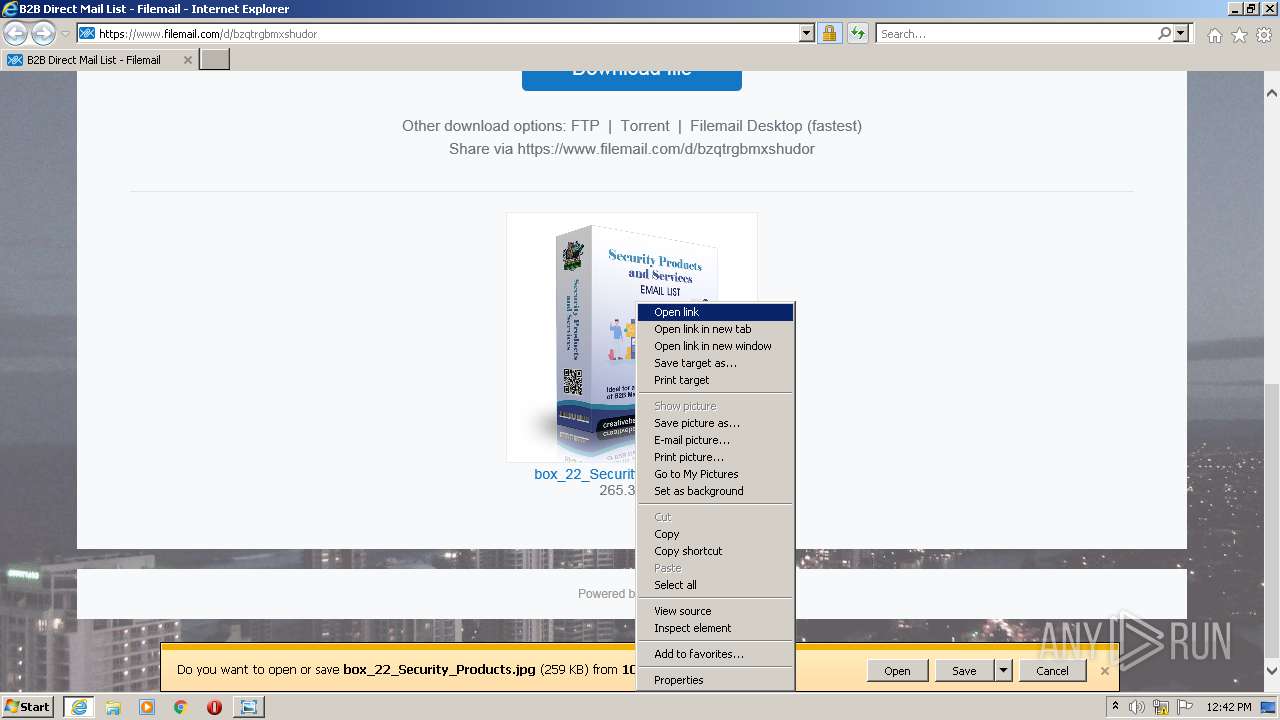Open the media player taskbar icon
1280x720 pixels.
click(147, 707)
